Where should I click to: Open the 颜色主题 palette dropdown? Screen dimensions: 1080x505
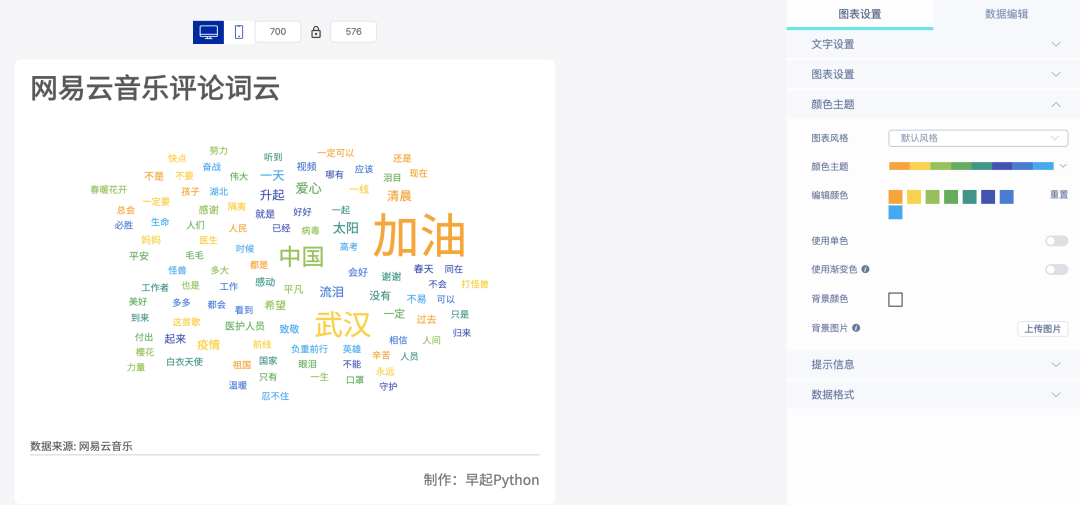point(1062,166)
